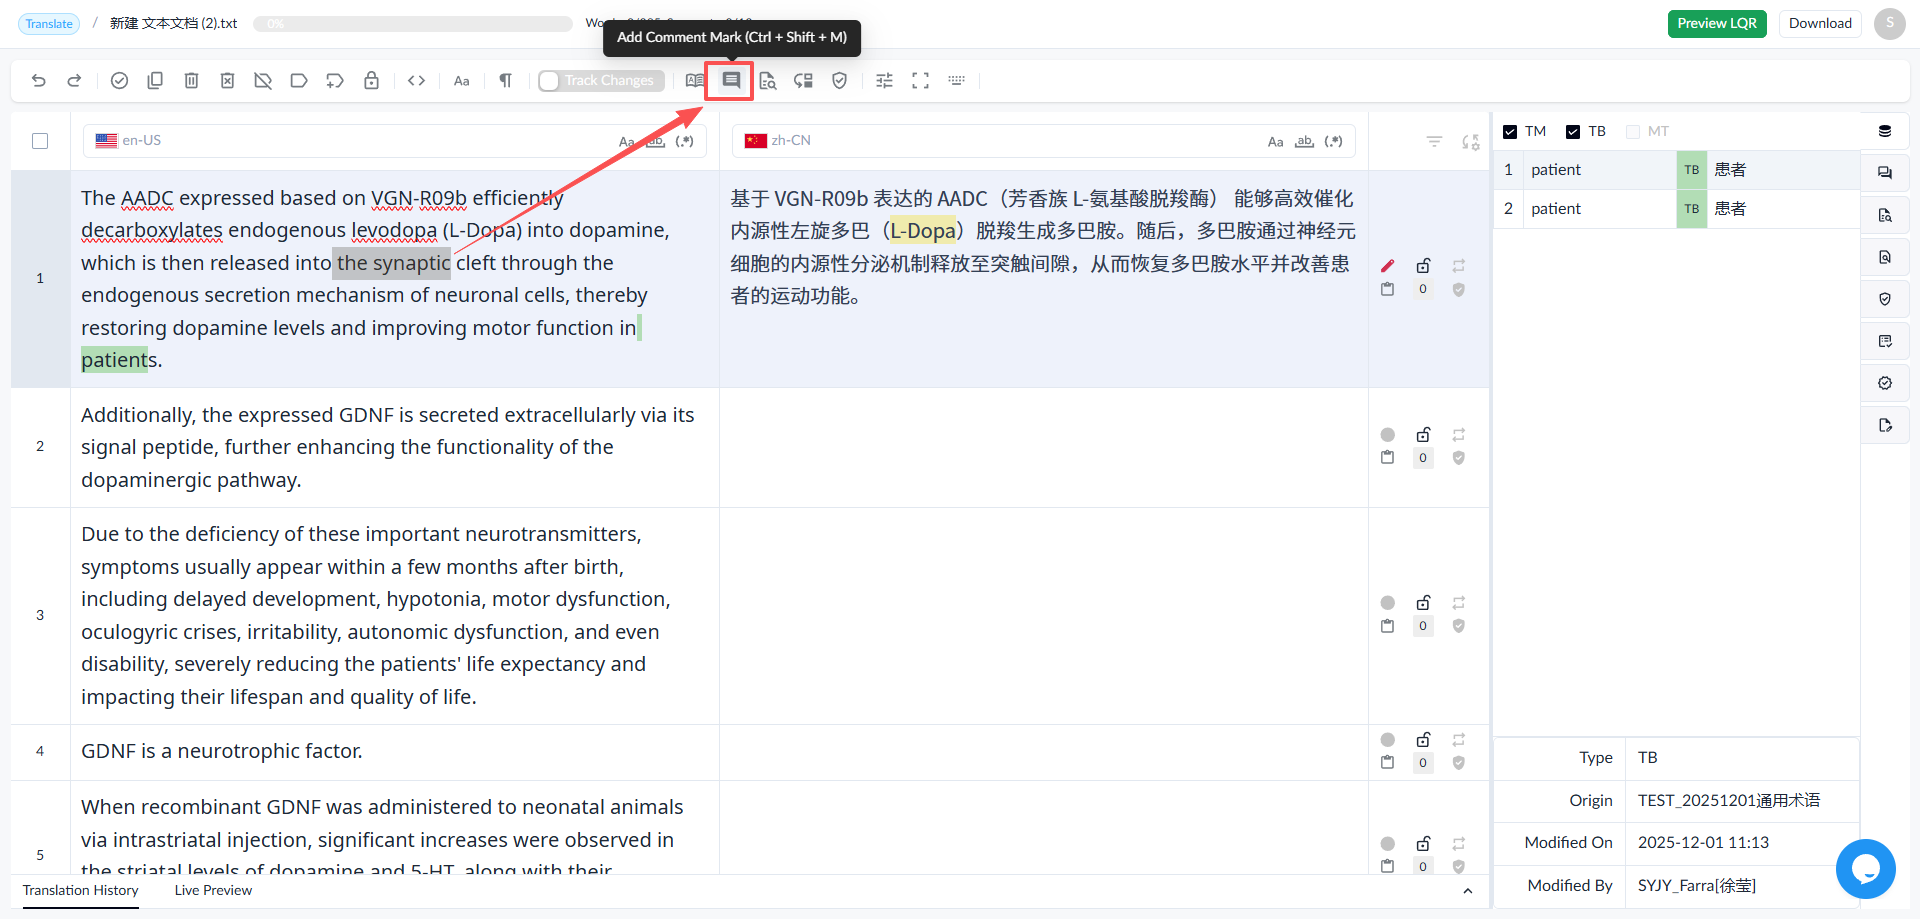Toggle Aa case-sensitive in en-US source filter
The image size is (1920, 919).
point(627,142)
